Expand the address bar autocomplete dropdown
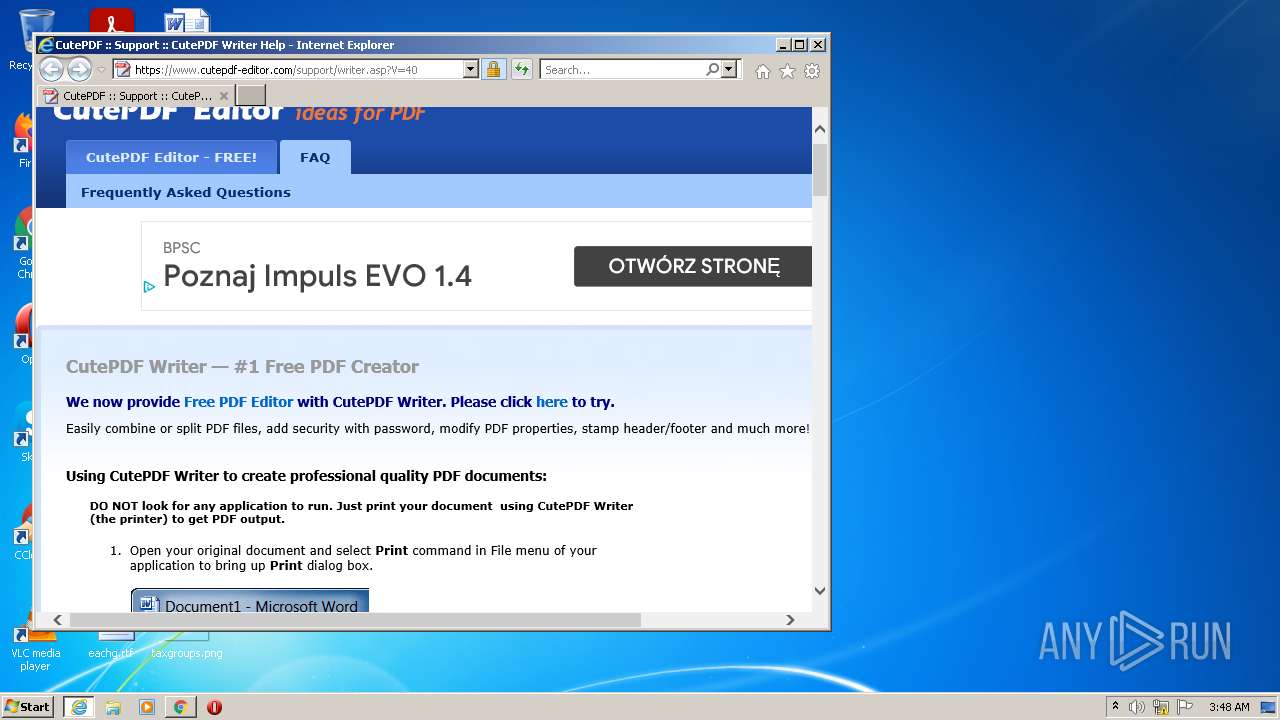 pos(471,69)
